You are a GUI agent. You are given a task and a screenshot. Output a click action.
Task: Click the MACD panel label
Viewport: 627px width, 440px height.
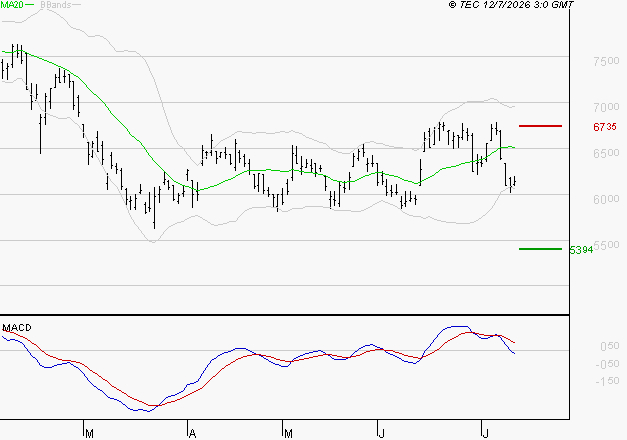click(17, 328)
